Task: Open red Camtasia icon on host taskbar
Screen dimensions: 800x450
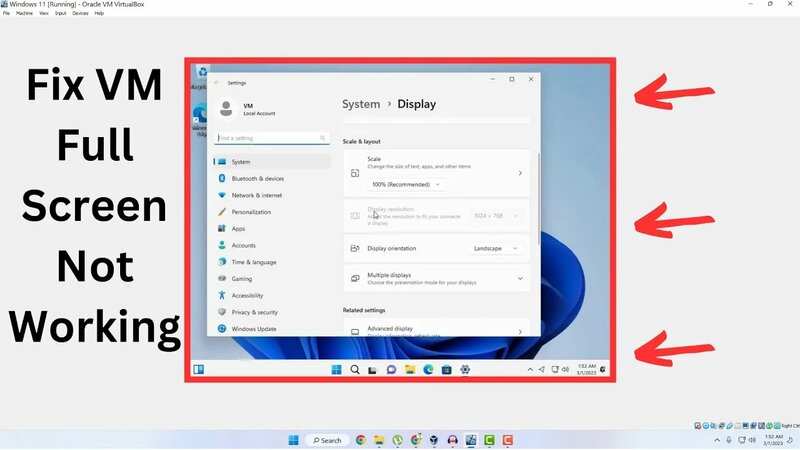Action: (508, 440)
